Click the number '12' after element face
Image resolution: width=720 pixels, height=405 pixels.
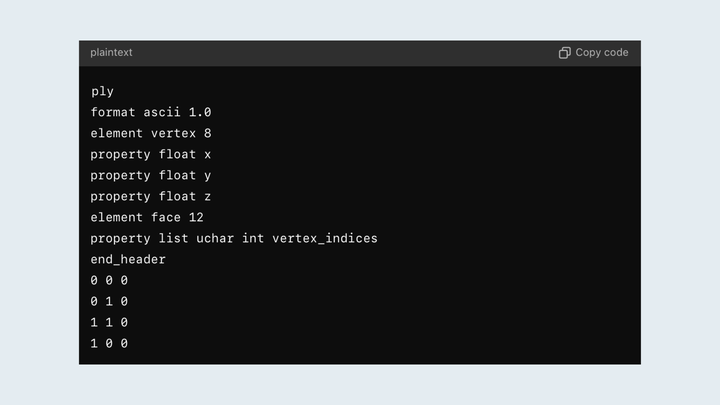click(x=196, y=218)
